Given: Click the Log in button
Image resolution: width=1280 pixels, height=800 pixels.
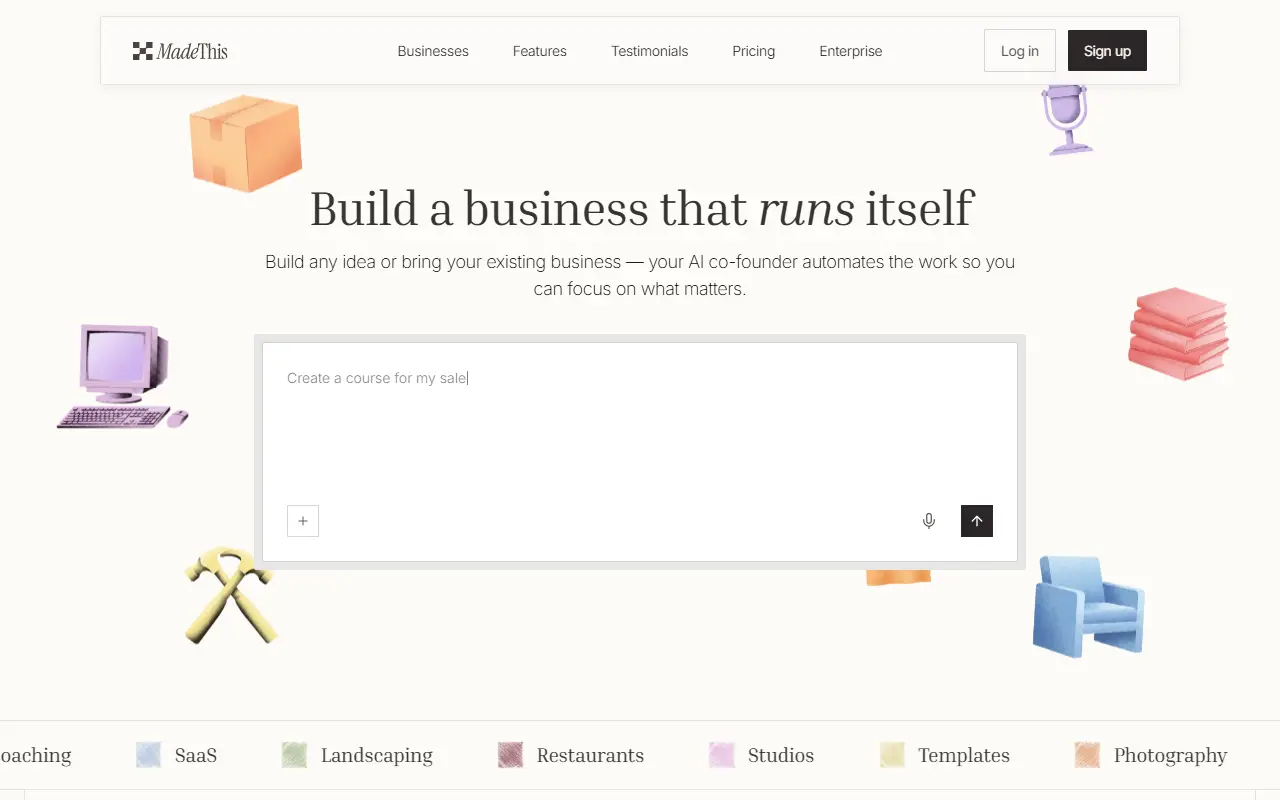Looking at the screenshot, I should pyautogui.click(x=1020, y=51).
